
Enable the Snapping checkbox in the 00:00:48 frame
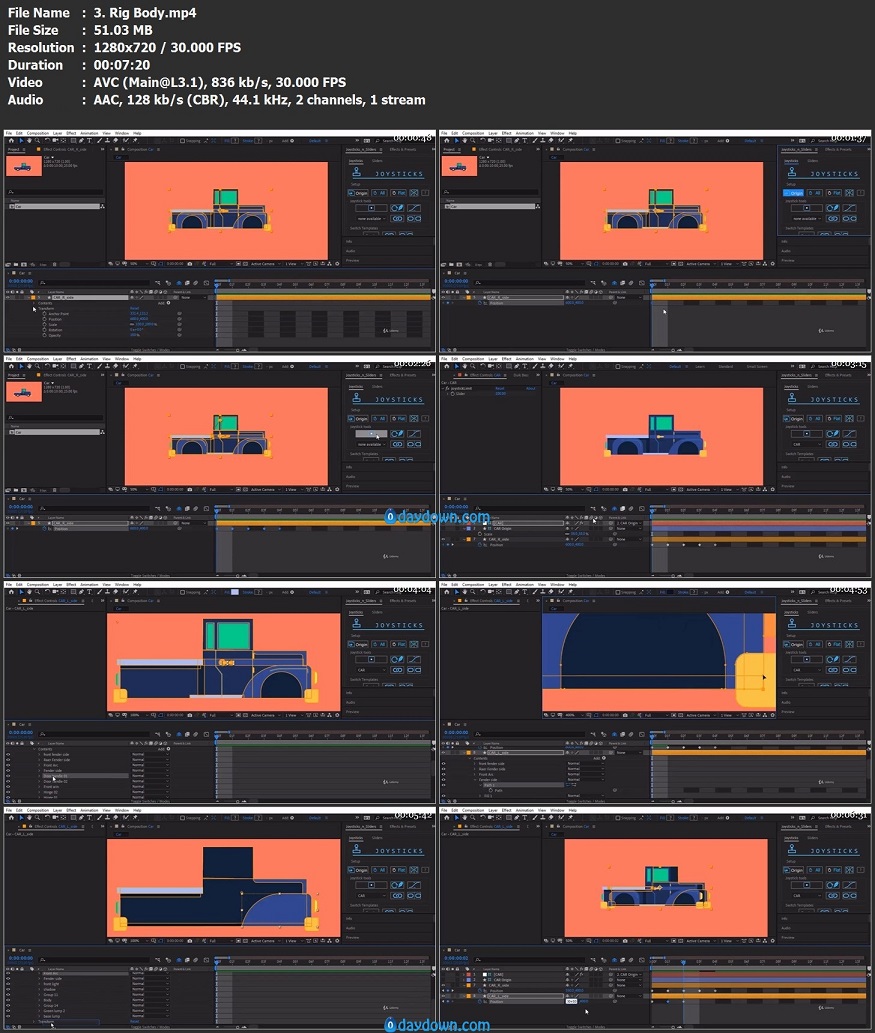tap(182, 142)
